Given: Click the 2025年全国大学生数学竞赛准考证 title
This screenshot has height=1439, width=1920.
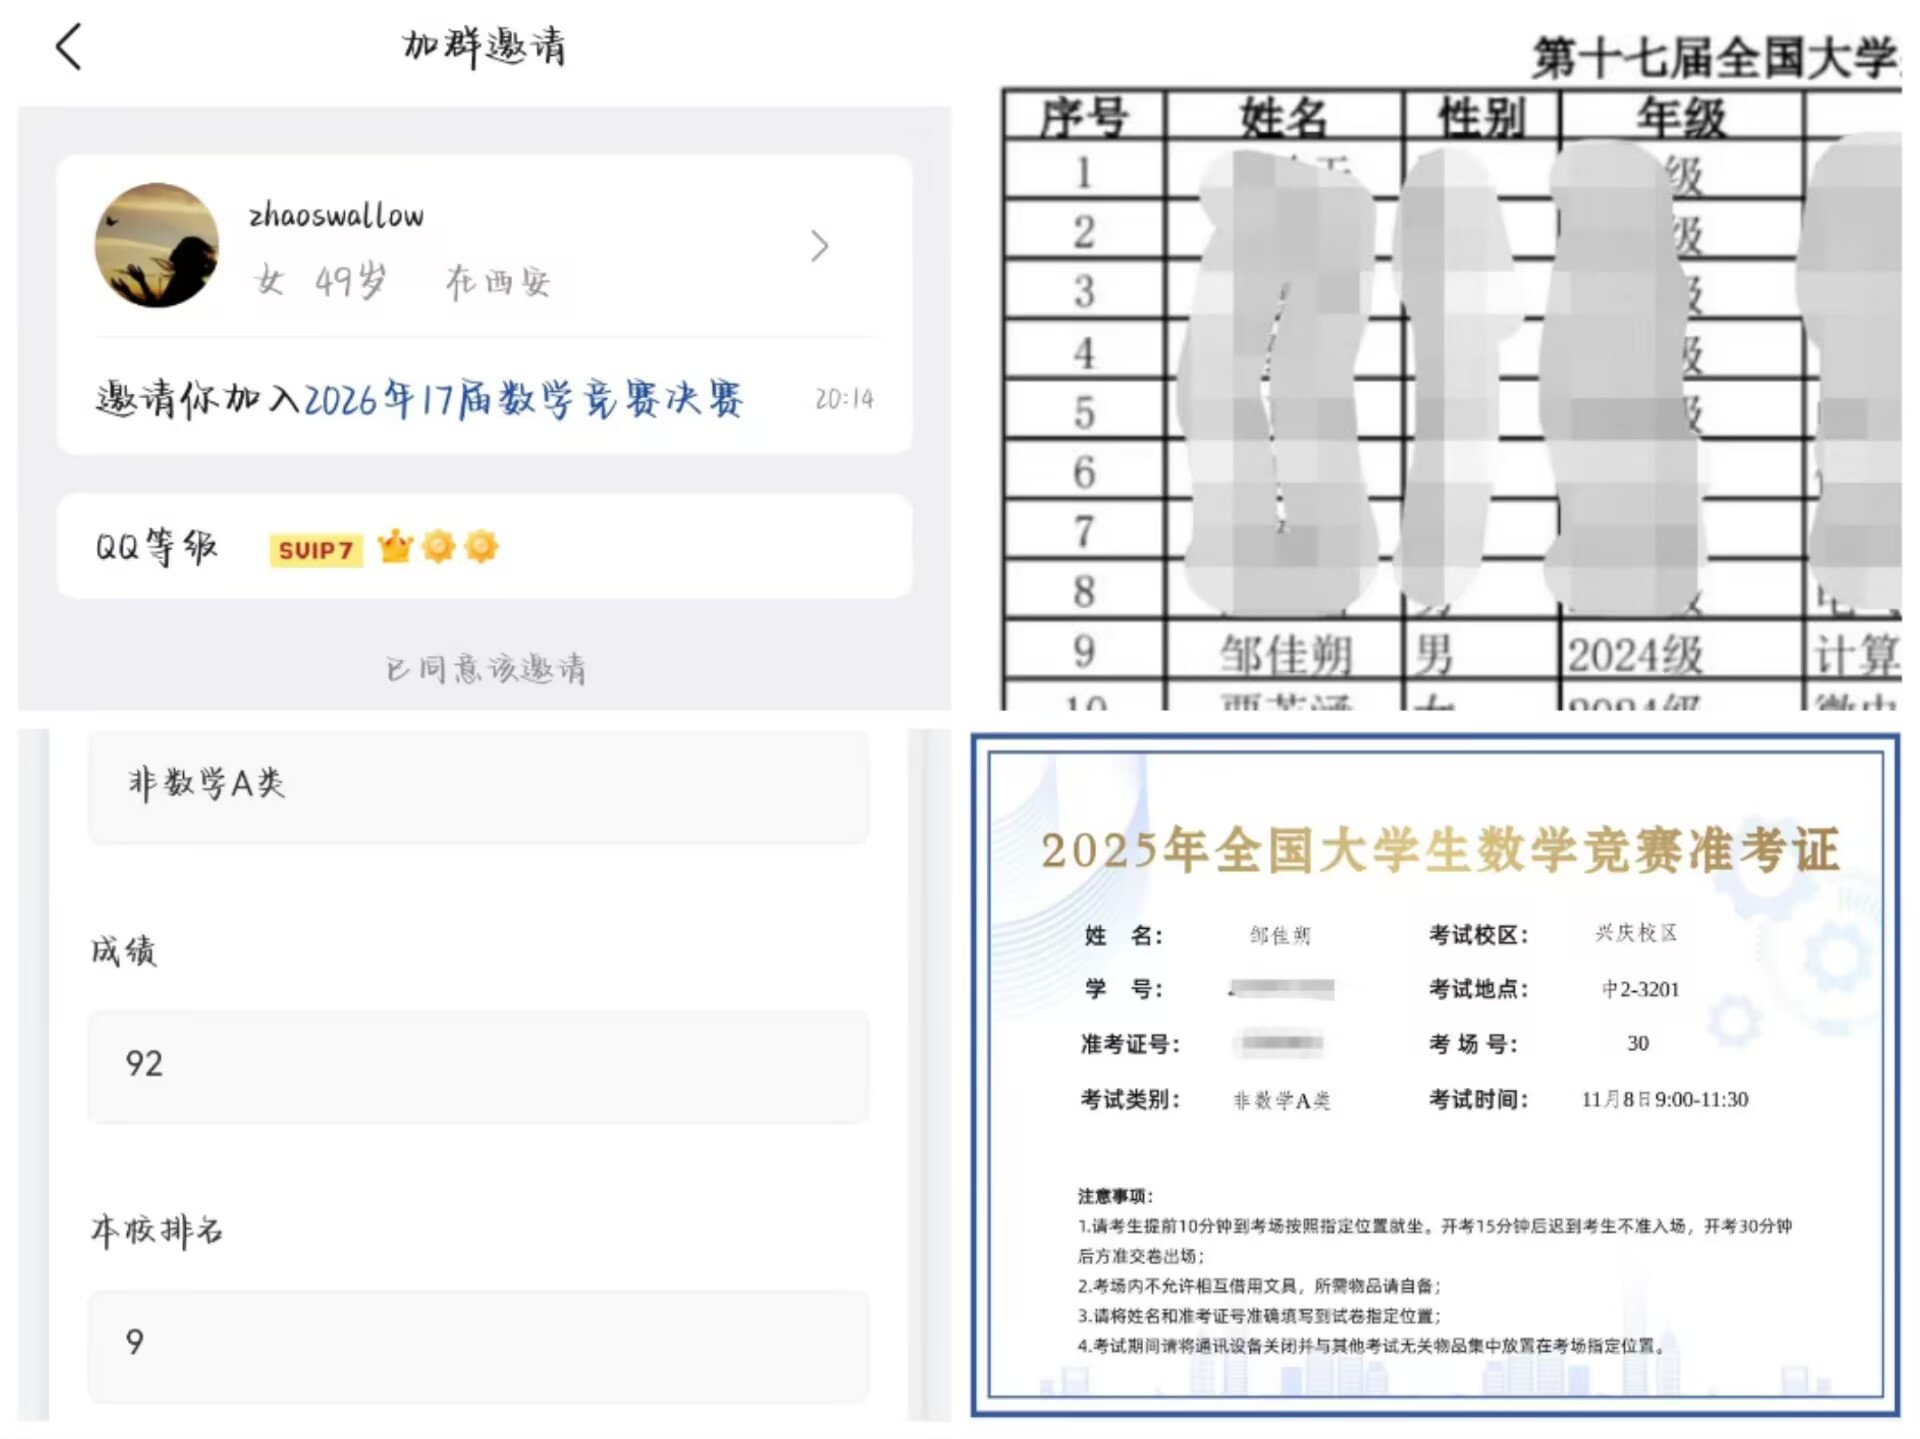Looking at the screenshot, I should tap(1440, 850).
